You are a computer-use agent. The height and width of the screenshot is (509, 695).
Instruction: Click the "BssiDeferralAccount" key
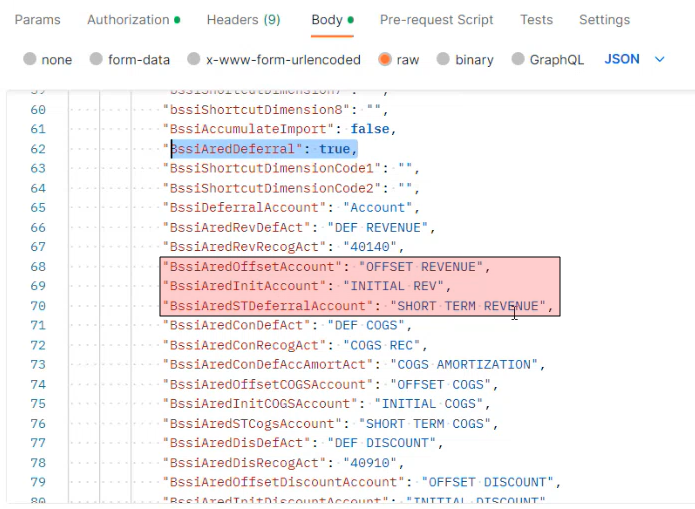245,208
